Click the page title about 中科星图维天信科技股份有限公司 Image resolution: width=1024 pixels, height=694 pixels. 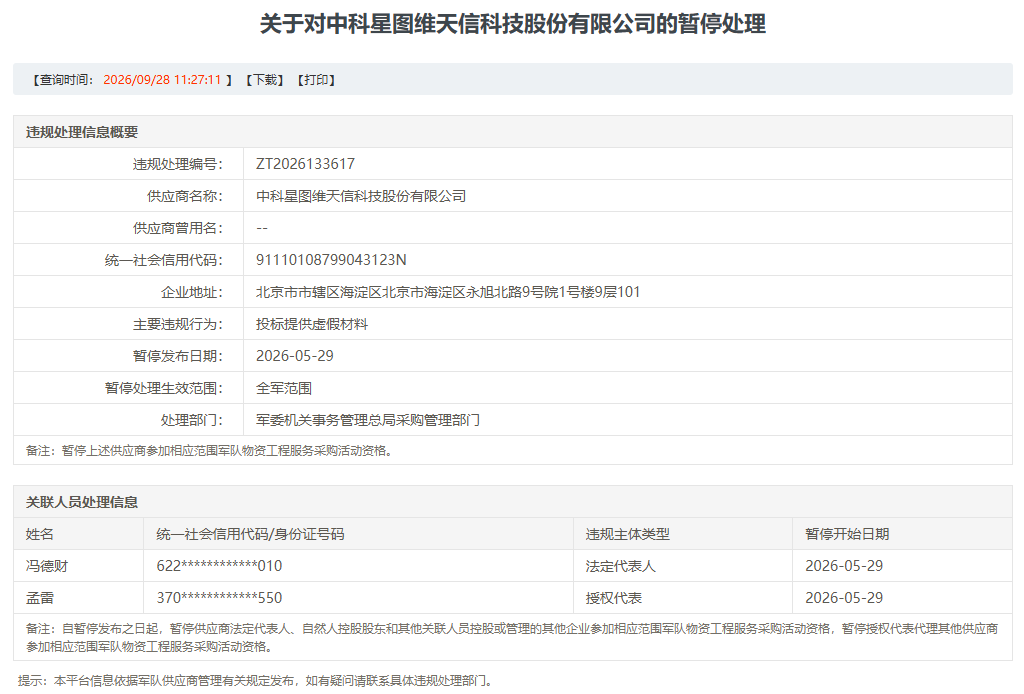coord(513,24)
